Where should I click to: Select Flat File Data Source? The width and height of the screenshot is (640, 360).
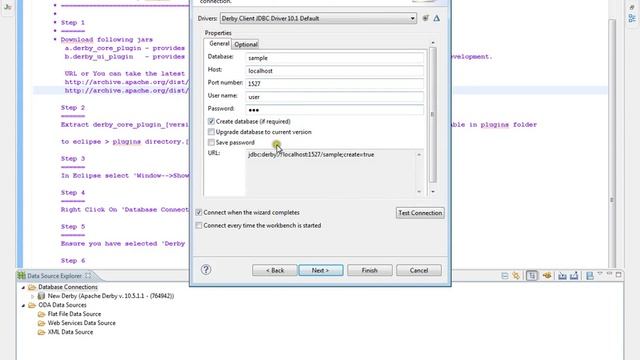pyautogui.click(x=74, y=314)
